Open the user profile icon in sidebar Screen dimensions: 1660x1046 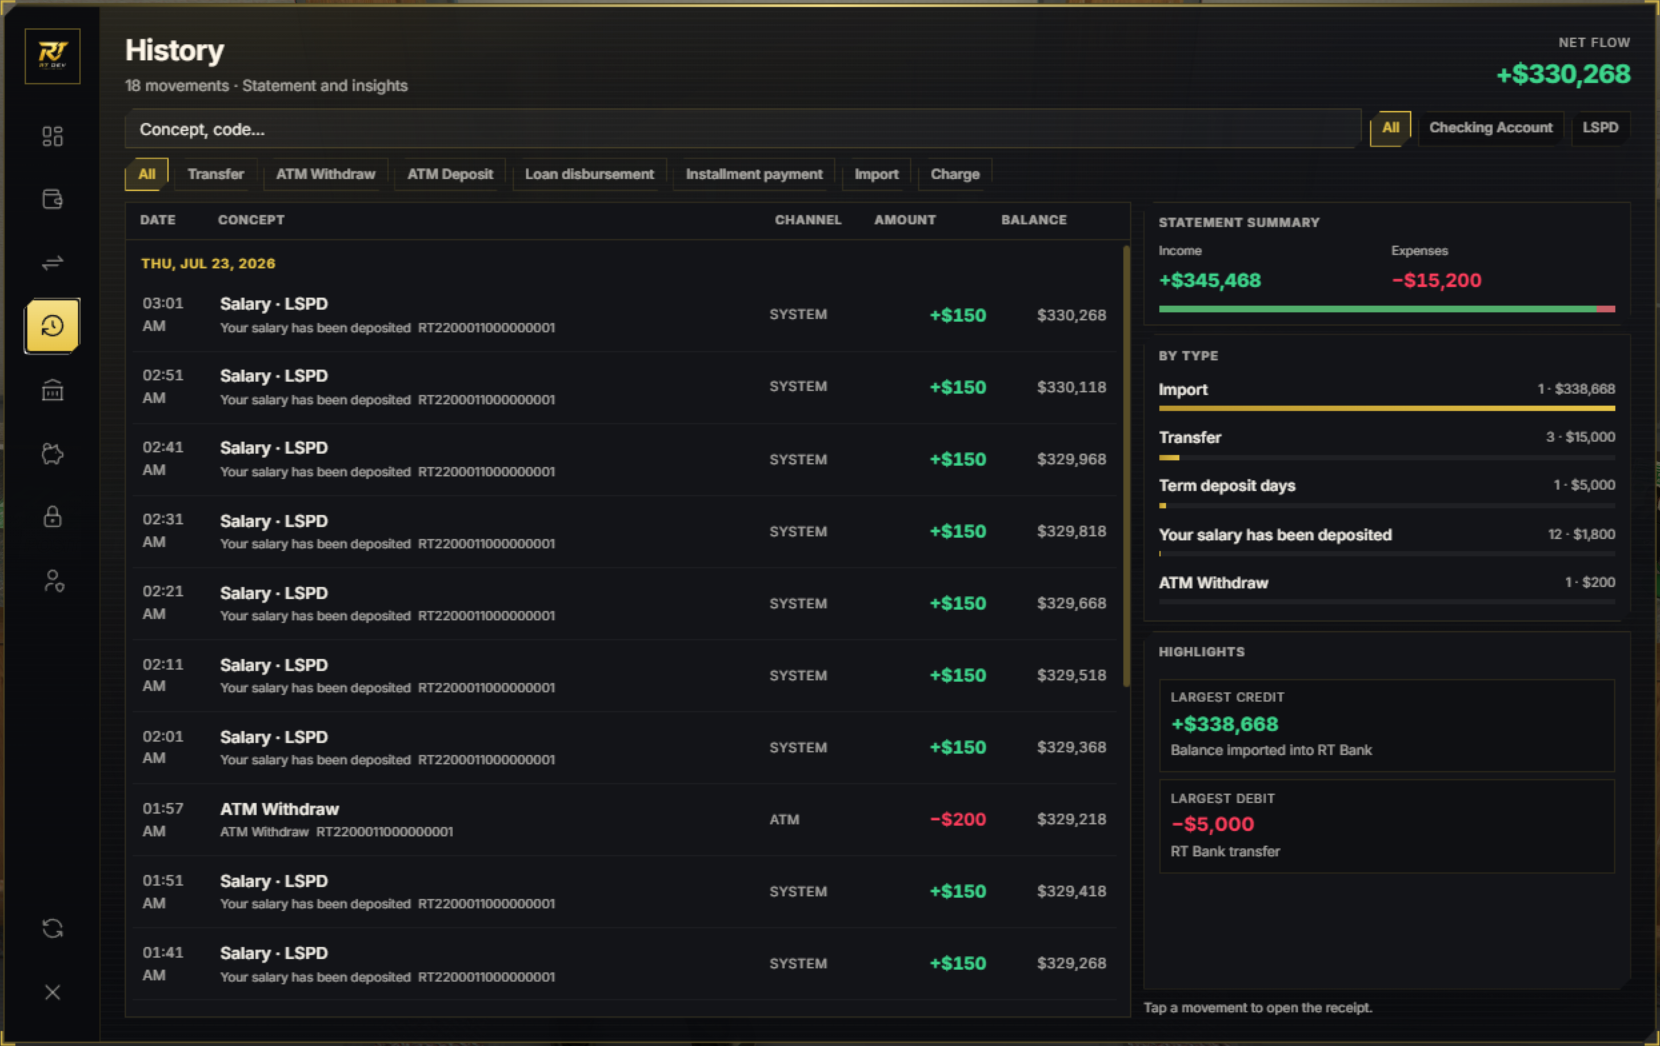point(53,581)
